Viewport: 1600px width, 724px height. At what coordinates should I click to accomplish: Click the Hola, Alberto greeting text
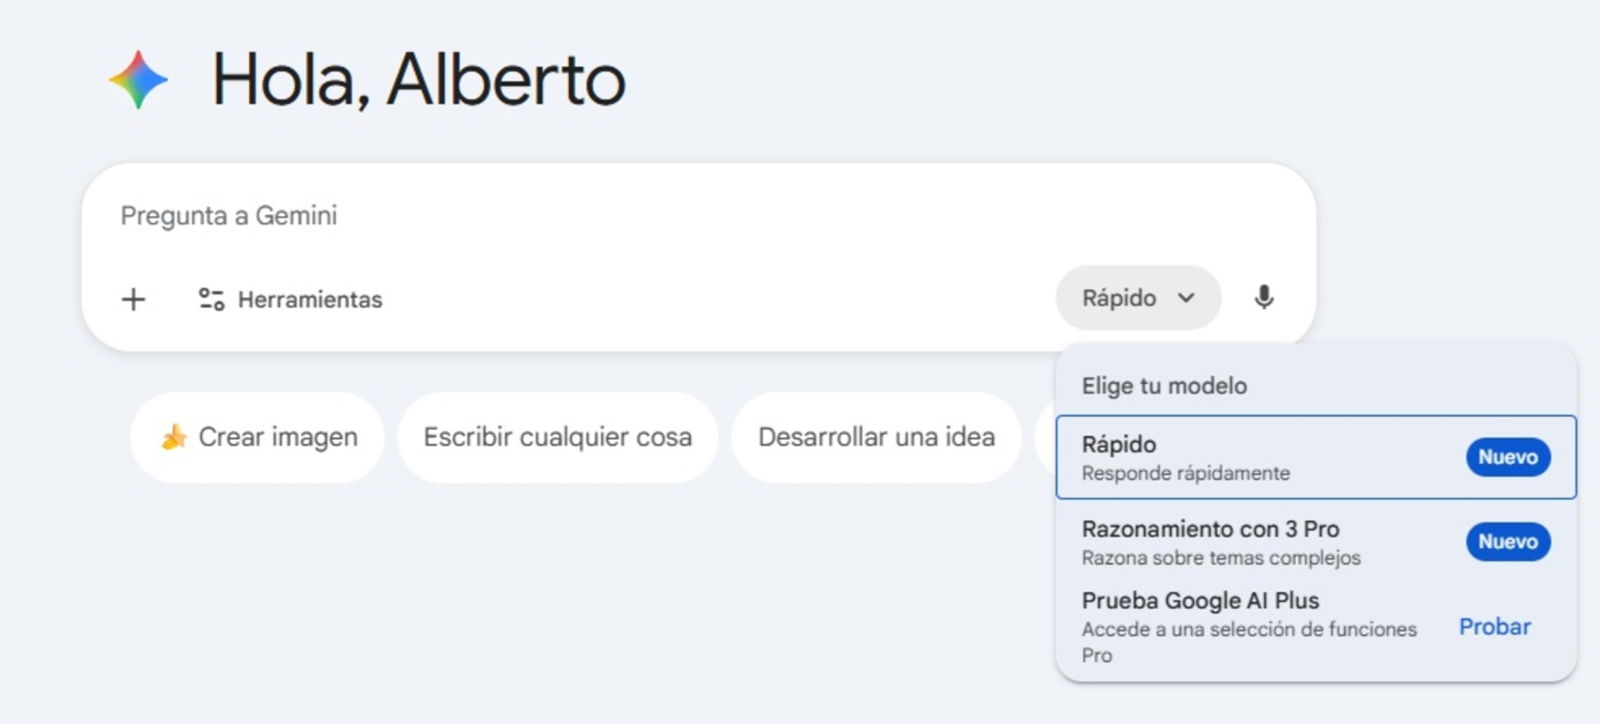(420, 80)
